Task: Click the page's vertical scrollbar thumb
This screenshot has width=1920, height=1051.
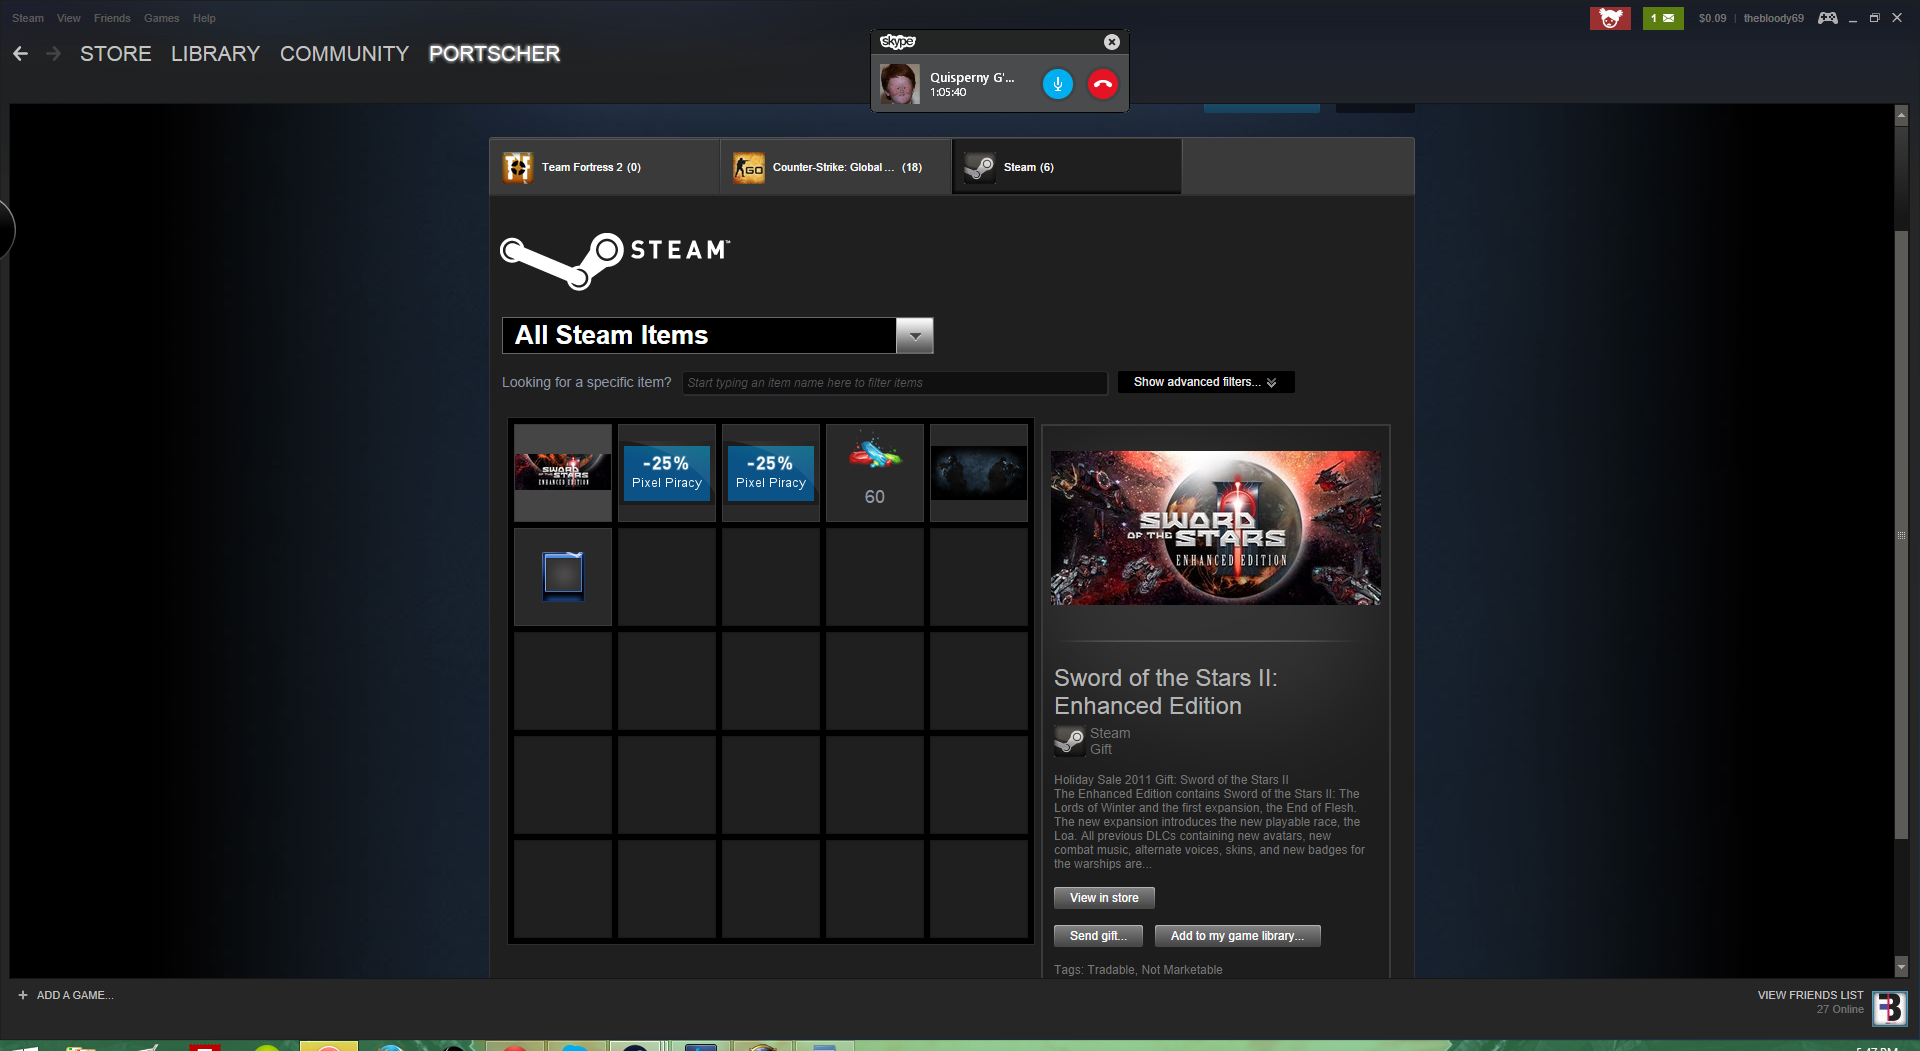Action: (x=1901, y=535)
